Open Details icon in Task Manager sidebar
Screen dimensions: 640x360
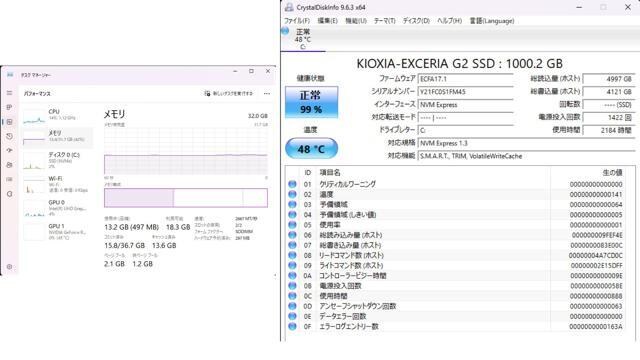click(9, 179)
